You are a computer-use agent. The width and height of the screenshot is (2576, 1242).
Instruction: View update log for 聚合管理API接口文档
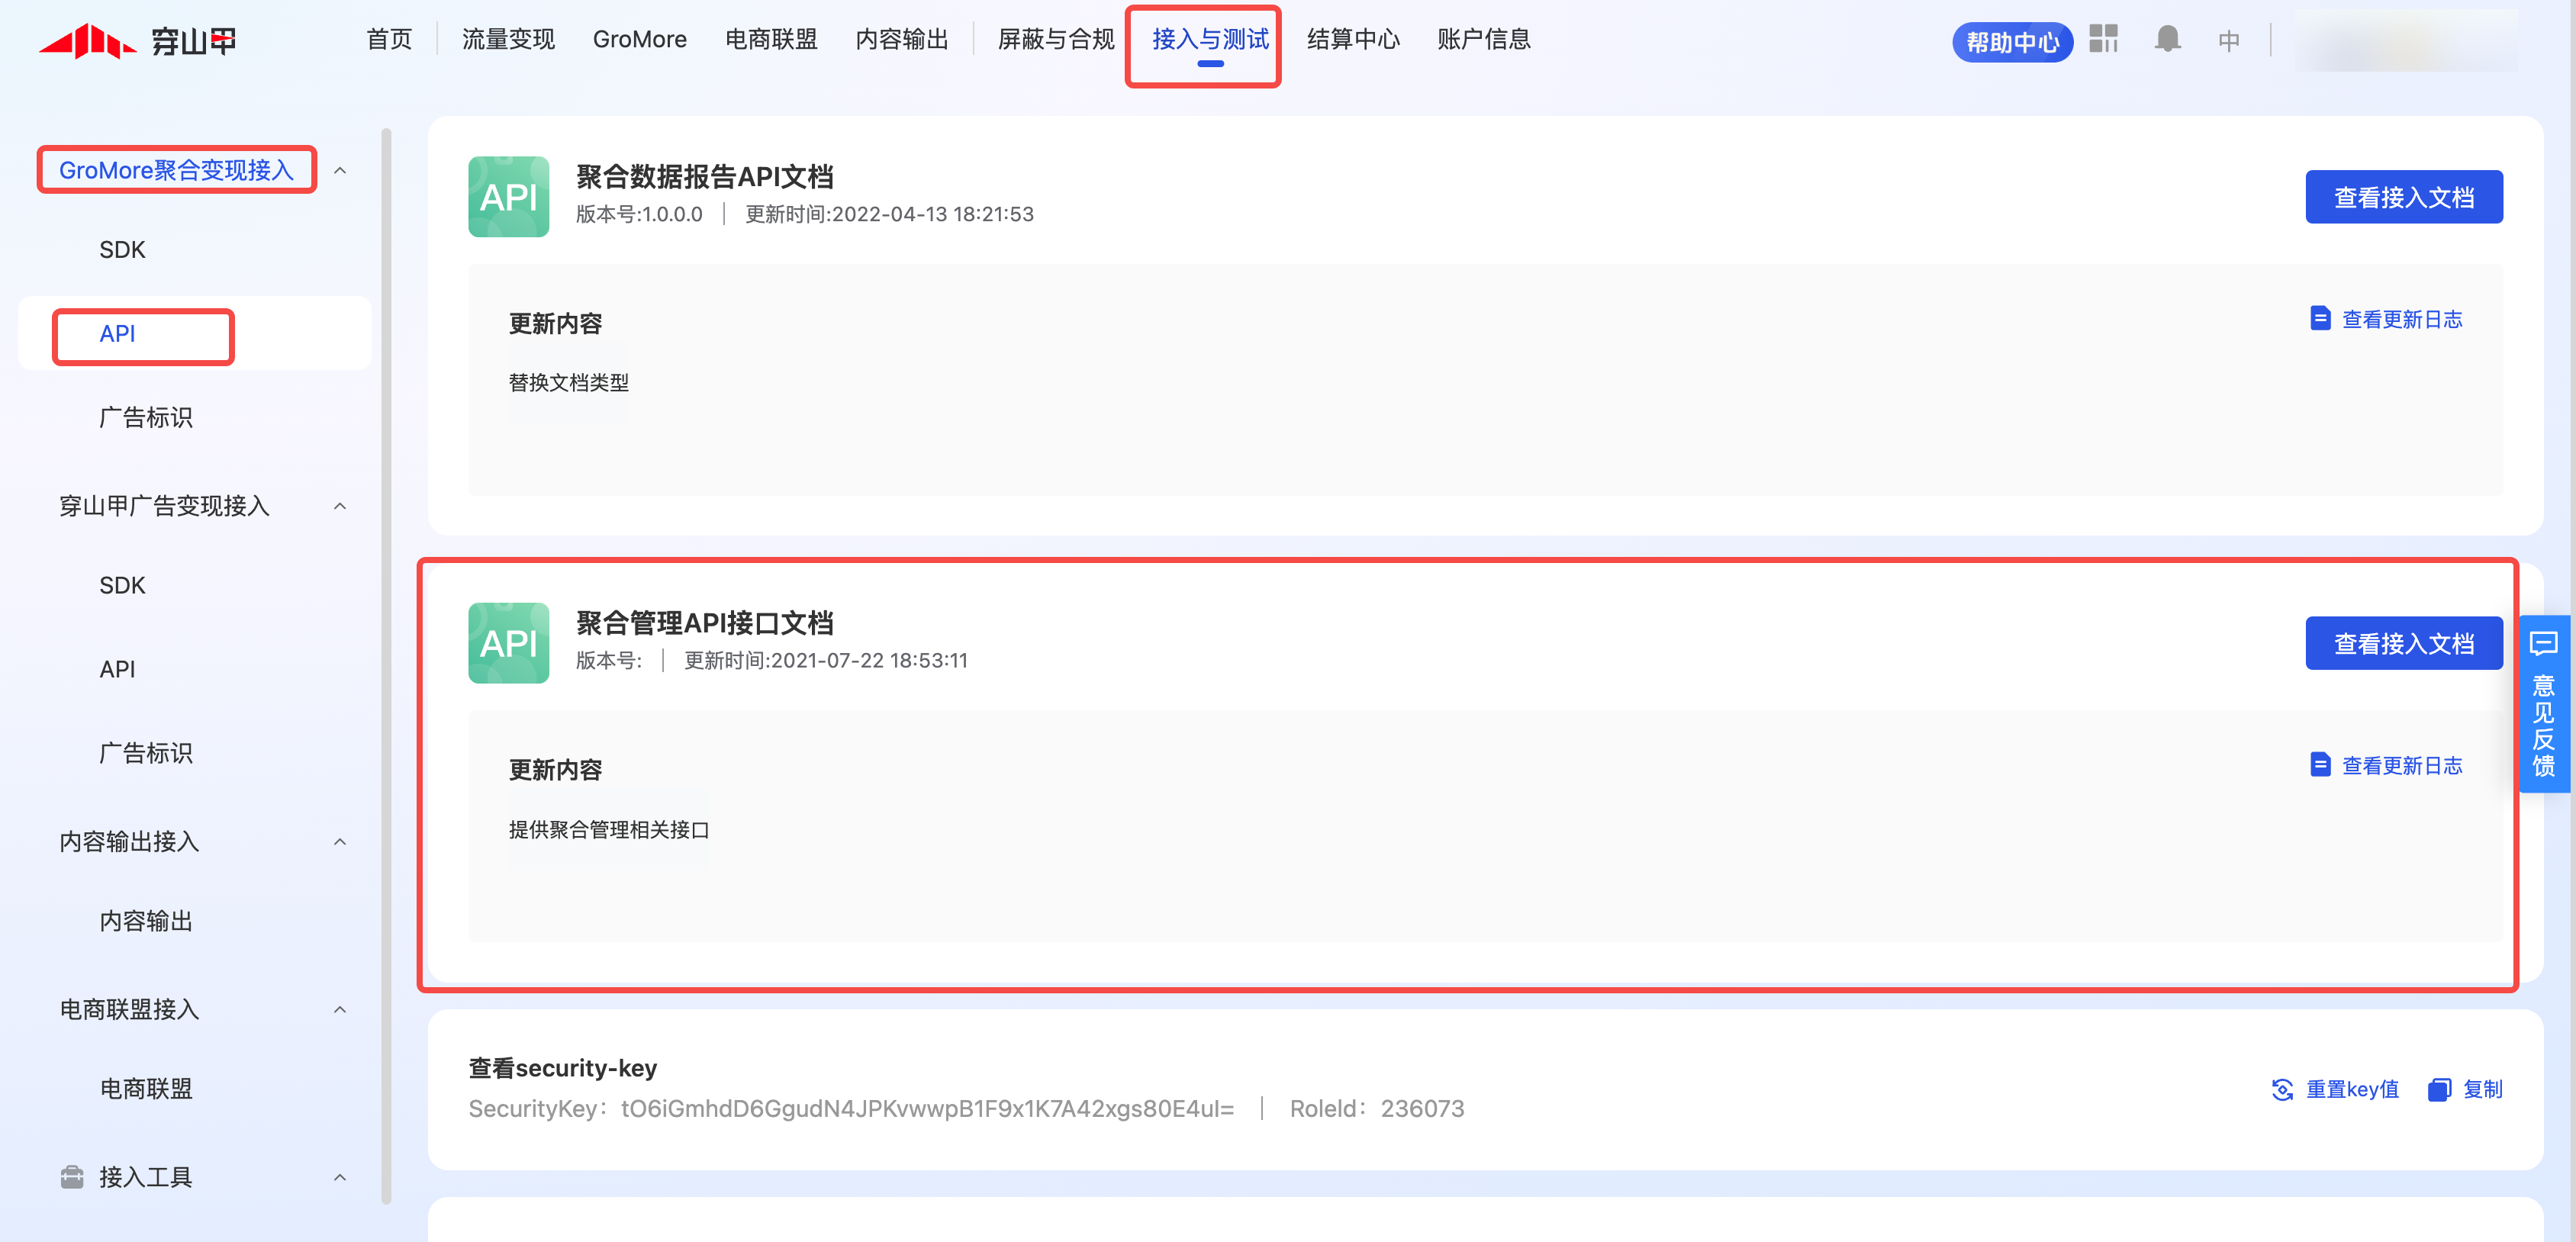coord(2386,765)
